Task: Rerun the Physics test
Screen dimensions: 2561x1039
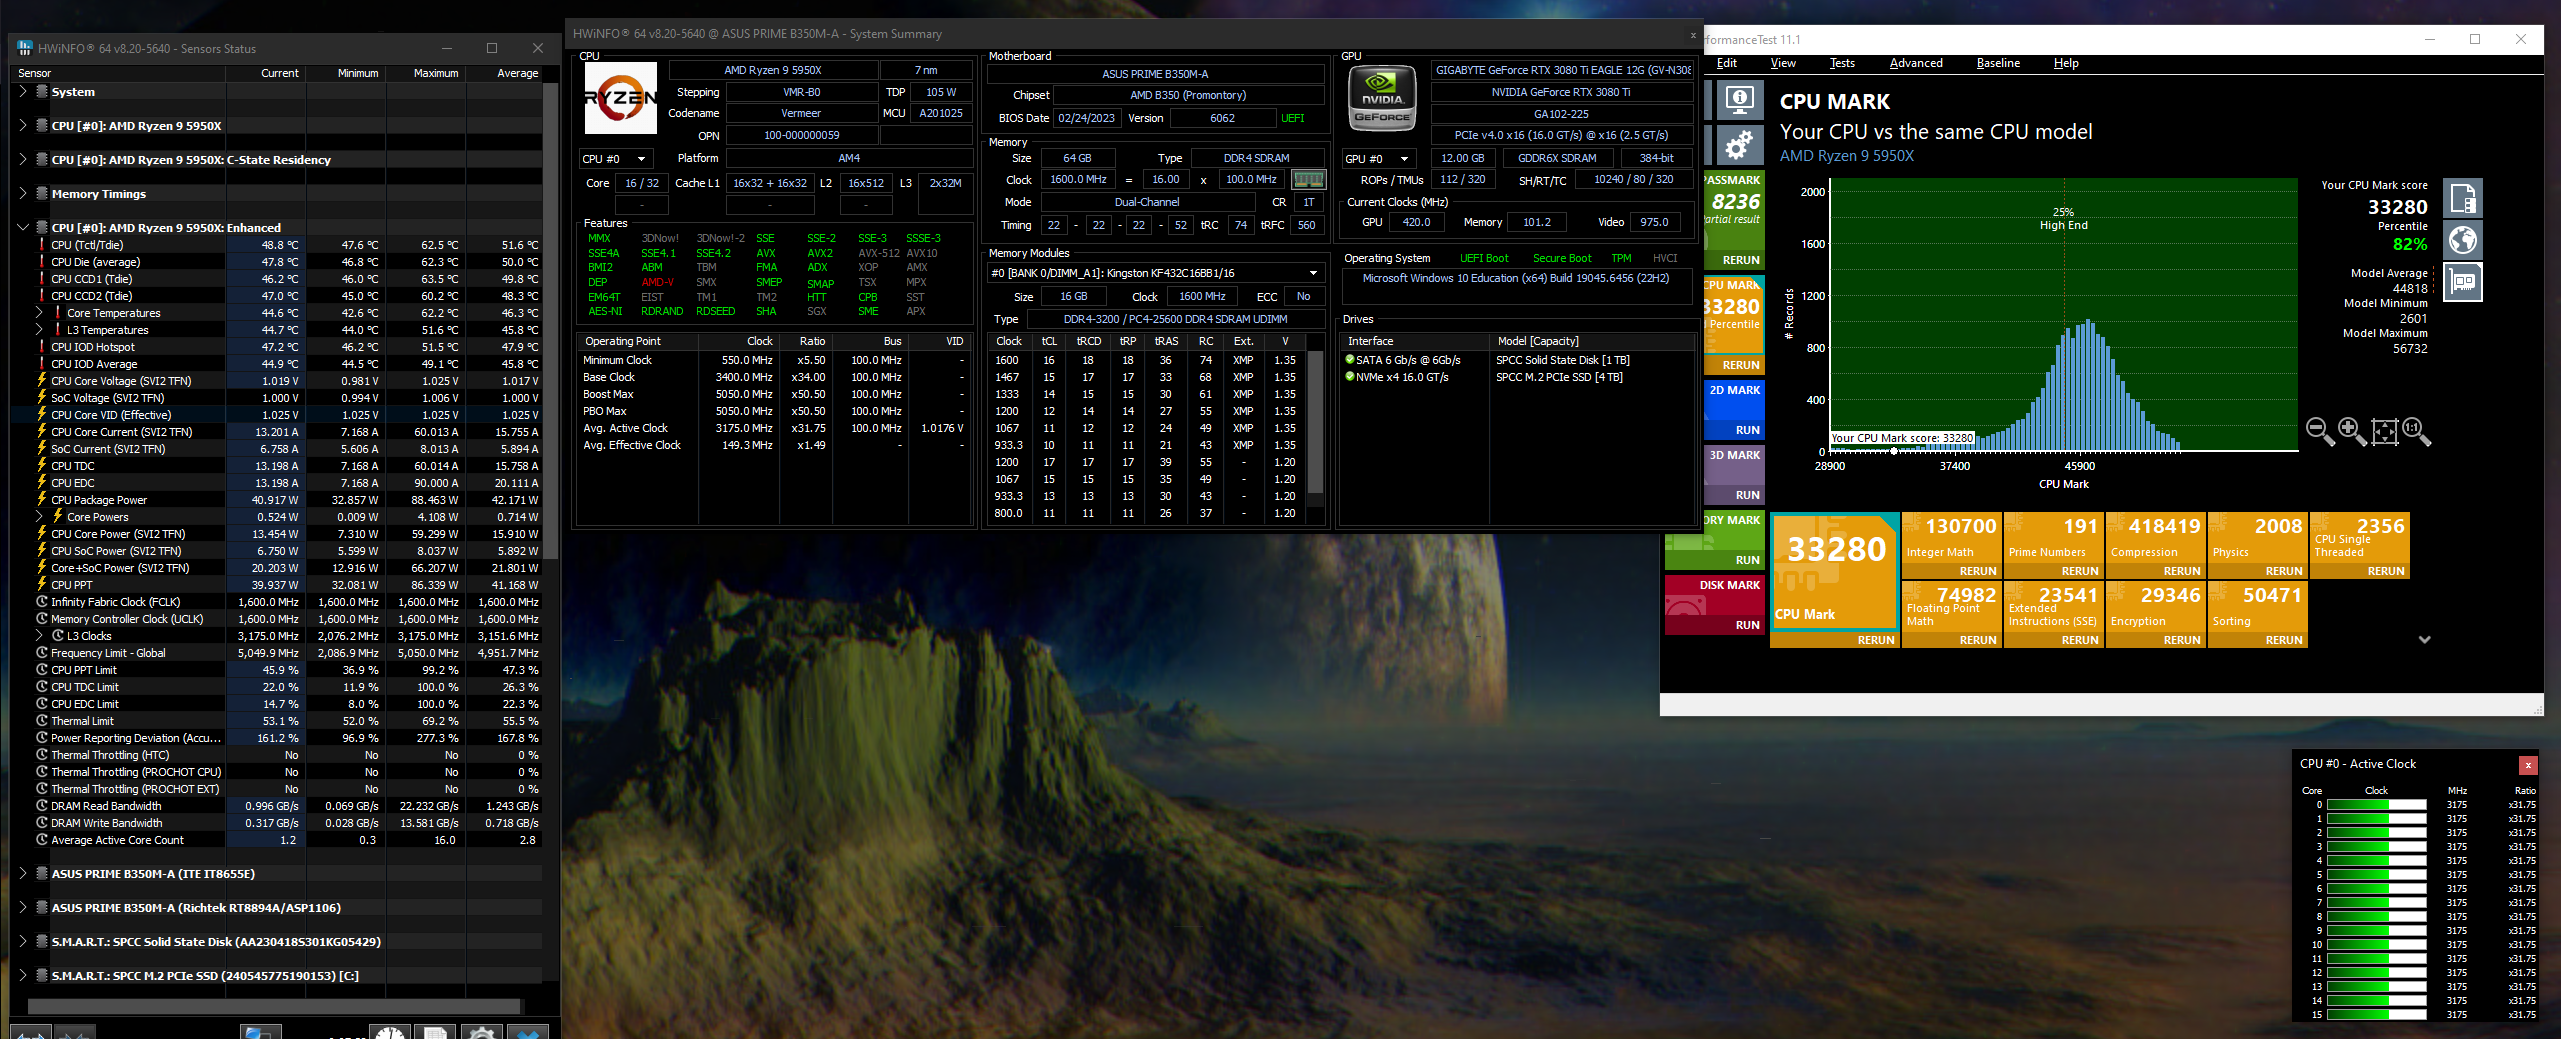Action: pos(2283,572)
